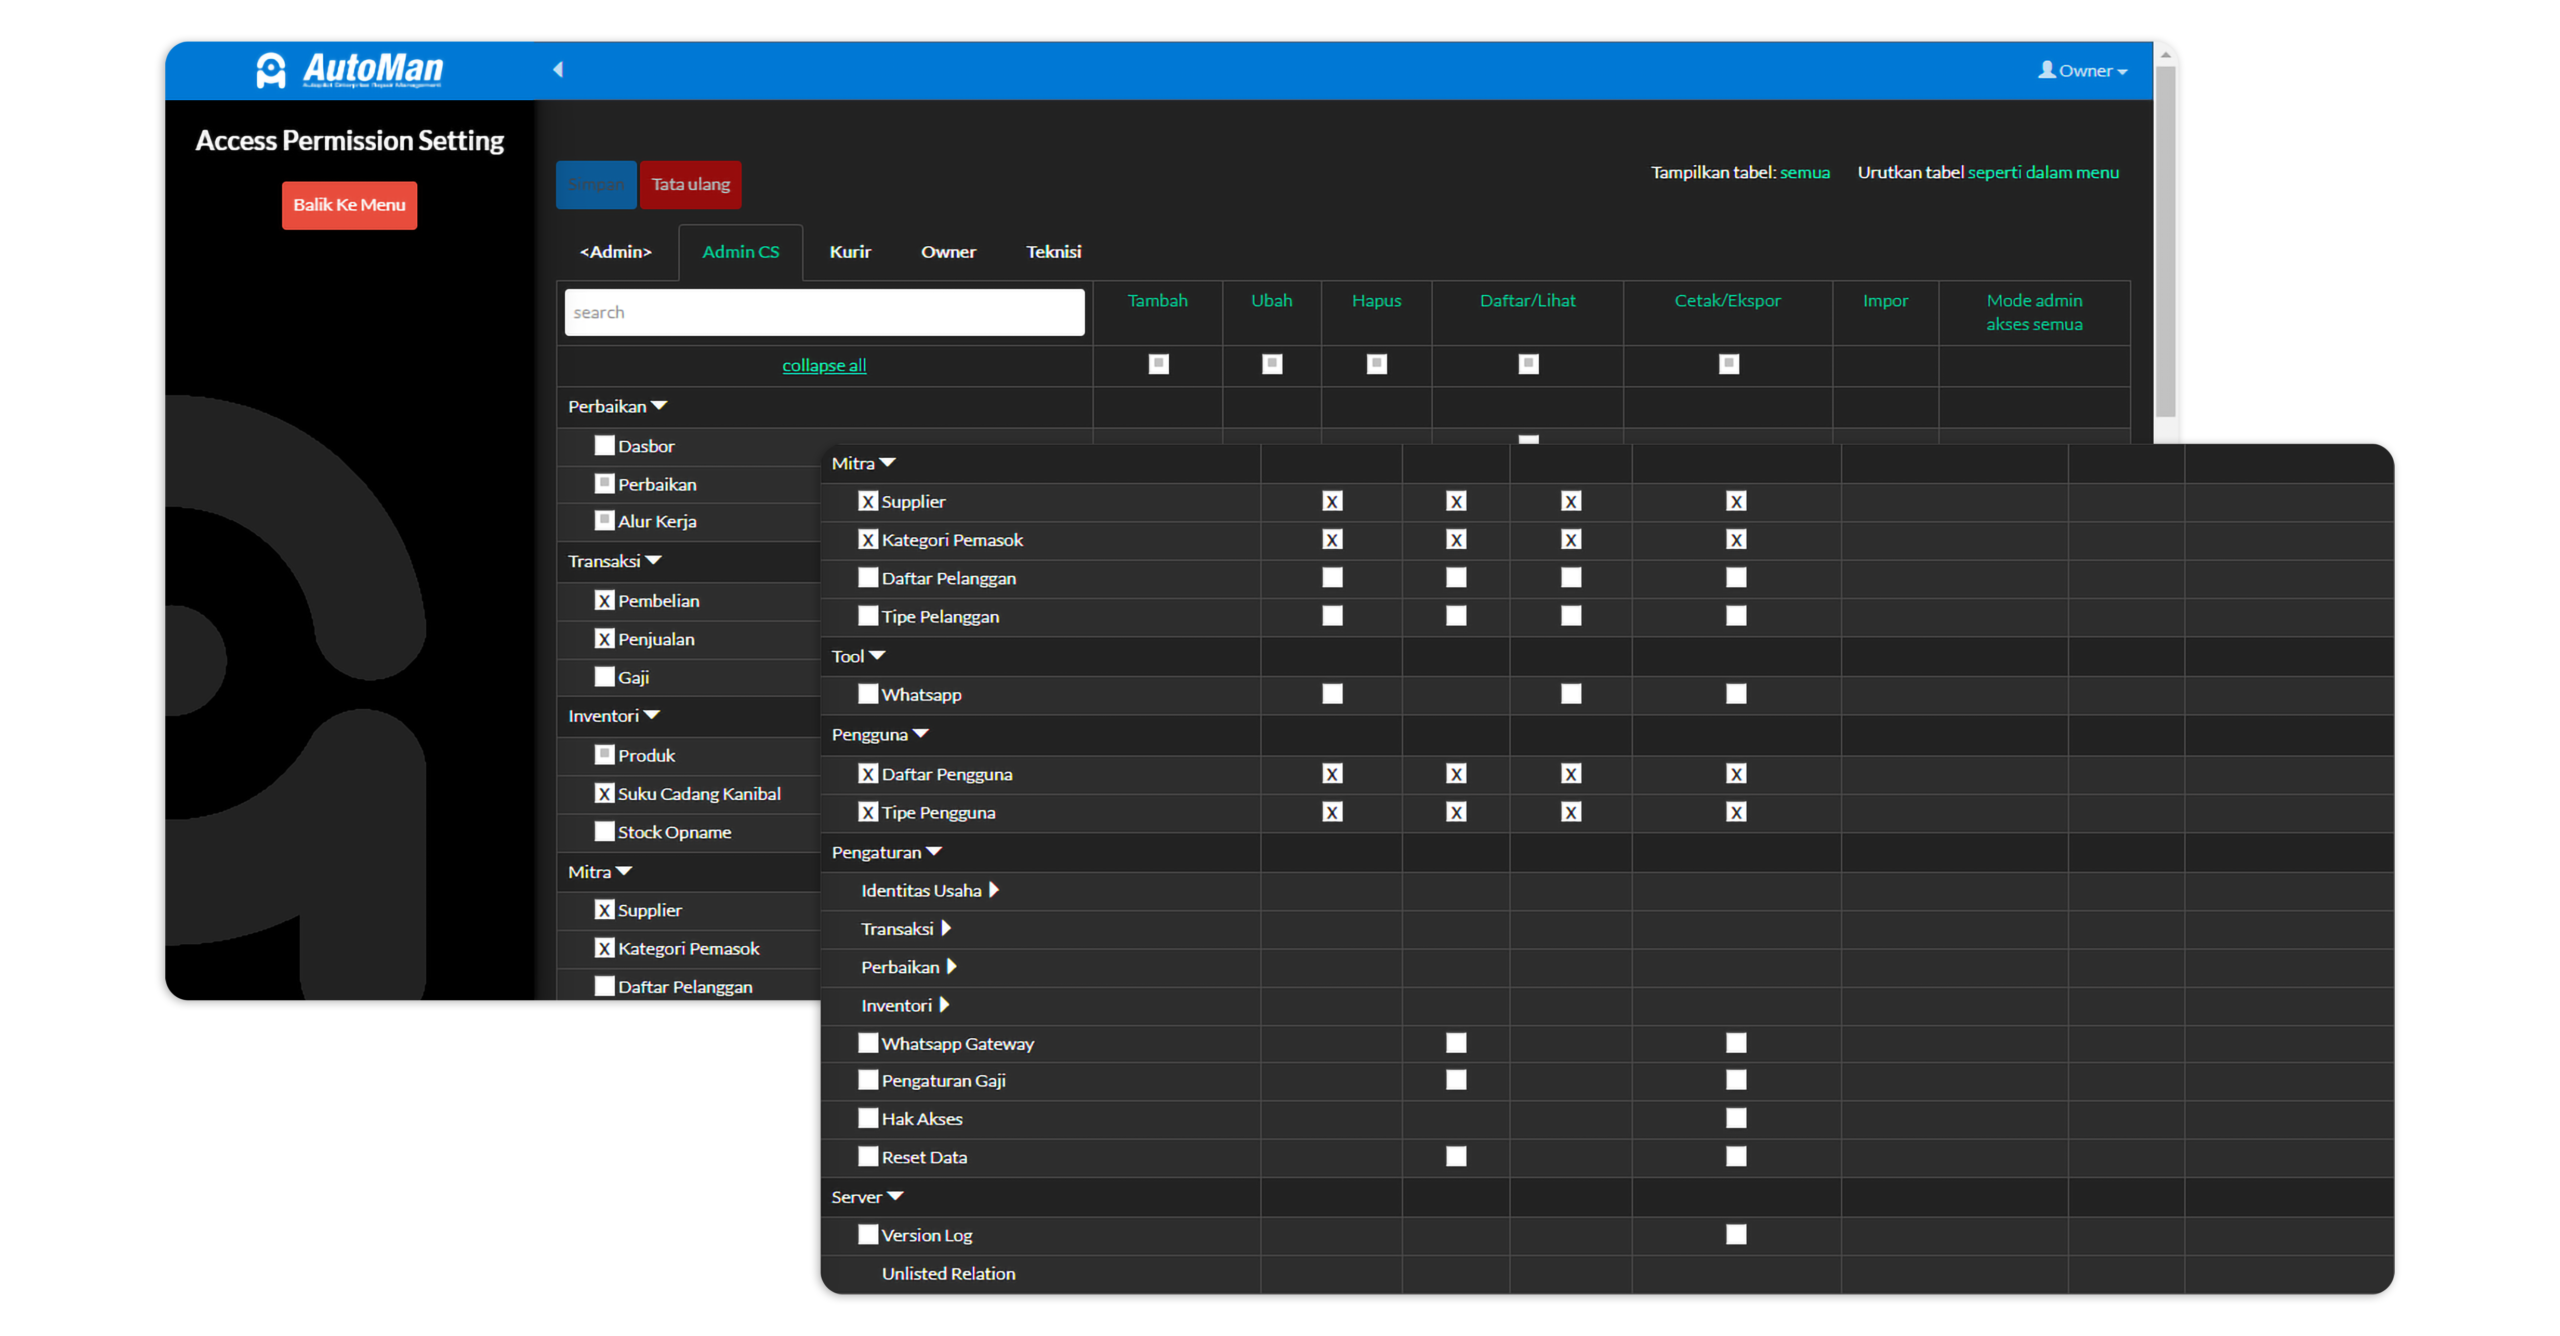Viewport: 2560px width, 1336px height.
Task: Click the vertical scrollbar thumb
Action: [2165, 240]
